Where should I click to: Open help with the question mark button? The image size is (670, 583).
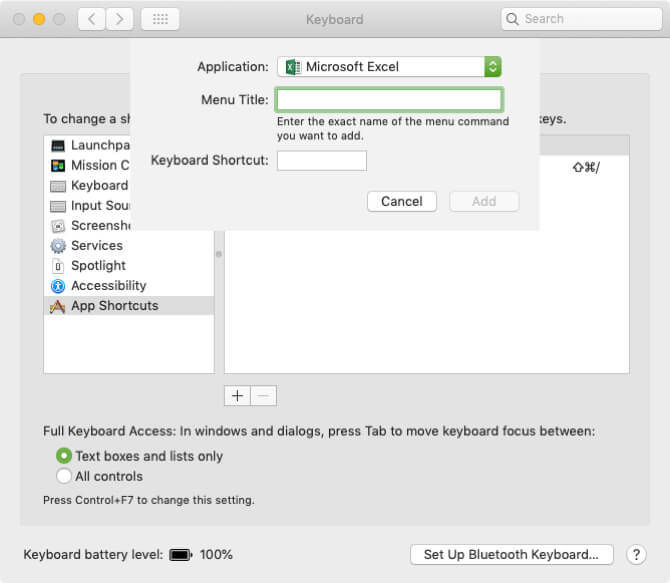[636, 554]
